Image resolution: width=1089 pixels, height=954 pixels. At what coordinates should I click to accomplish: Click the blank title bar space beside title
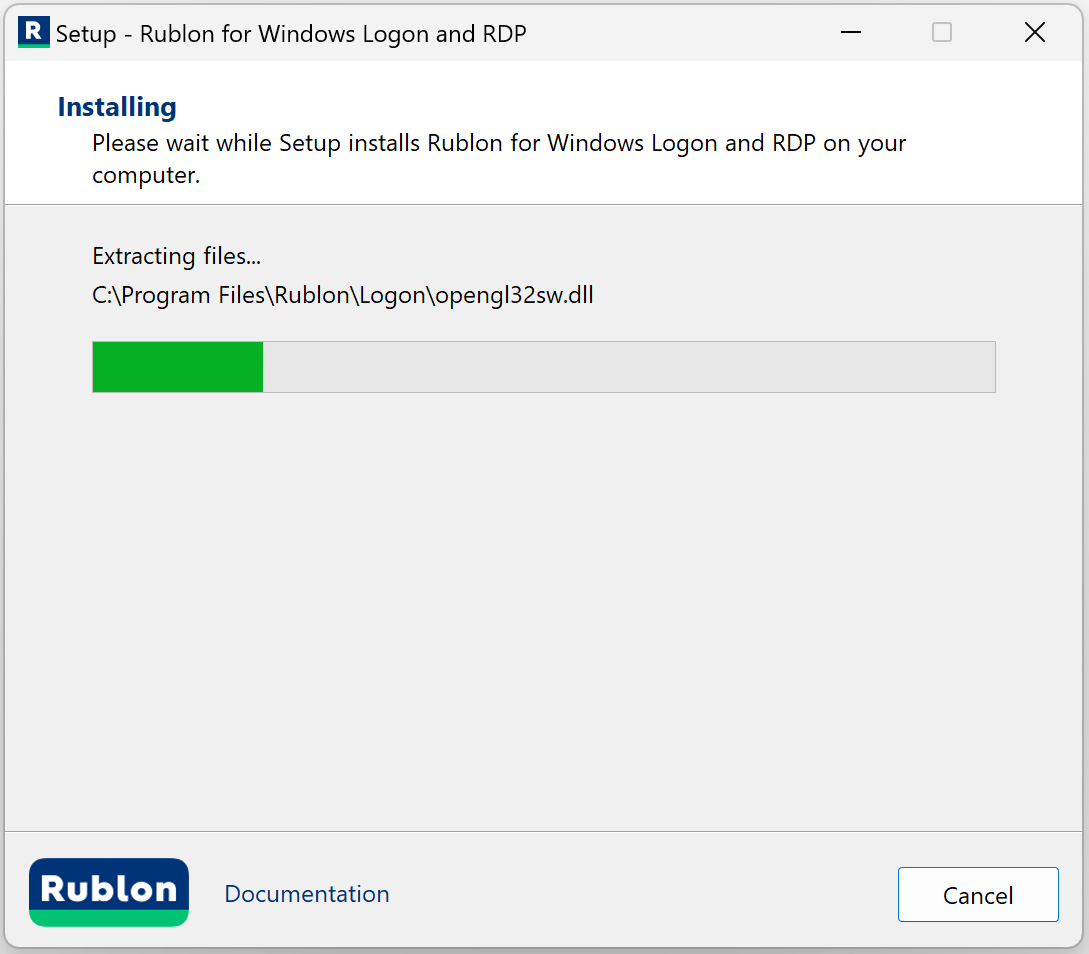tap(680, 34)
